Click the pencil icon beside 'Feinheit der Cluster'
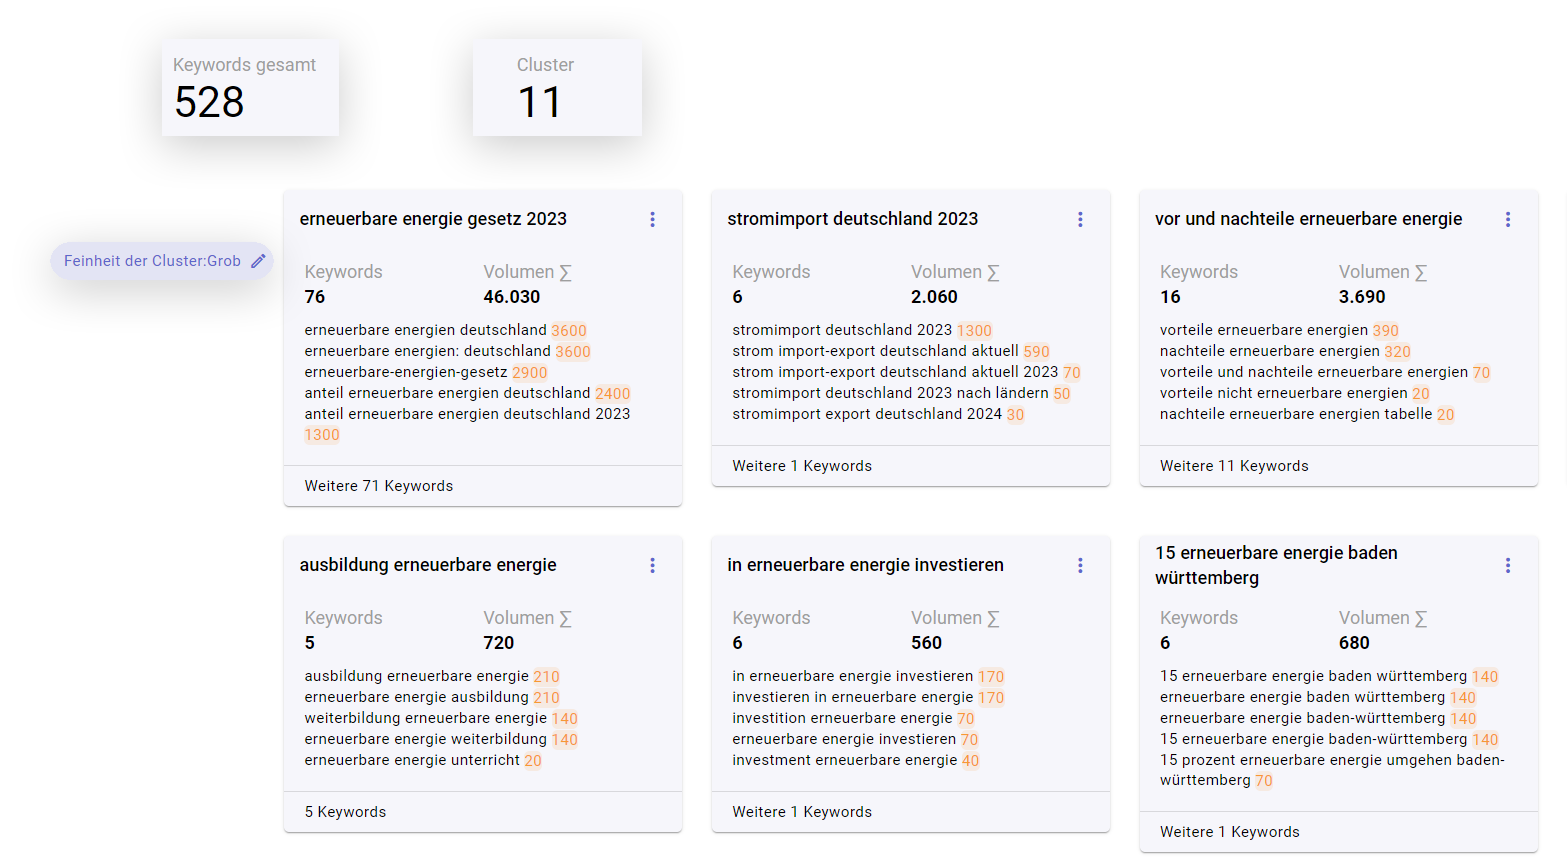The image size is (1567, 868). [258, 261]
